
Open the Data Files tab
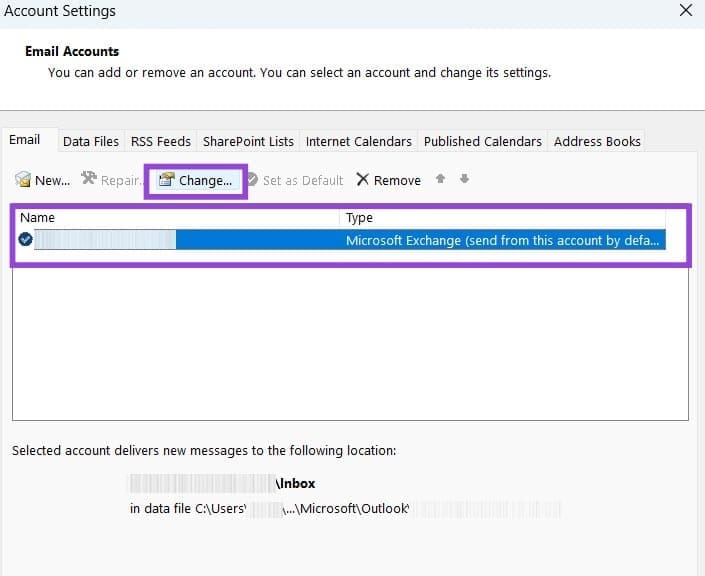[91, 141]
